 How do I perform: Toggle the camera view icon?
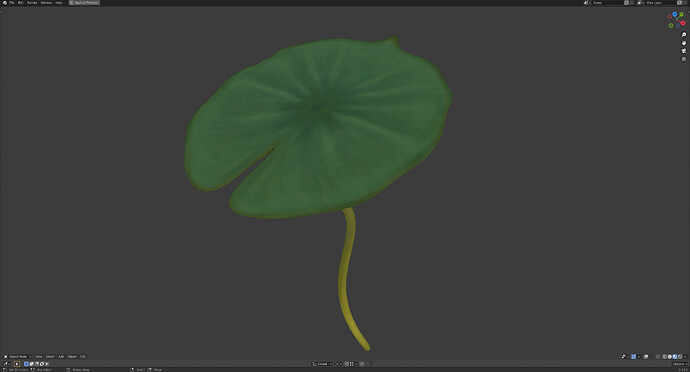pos(684,51)
